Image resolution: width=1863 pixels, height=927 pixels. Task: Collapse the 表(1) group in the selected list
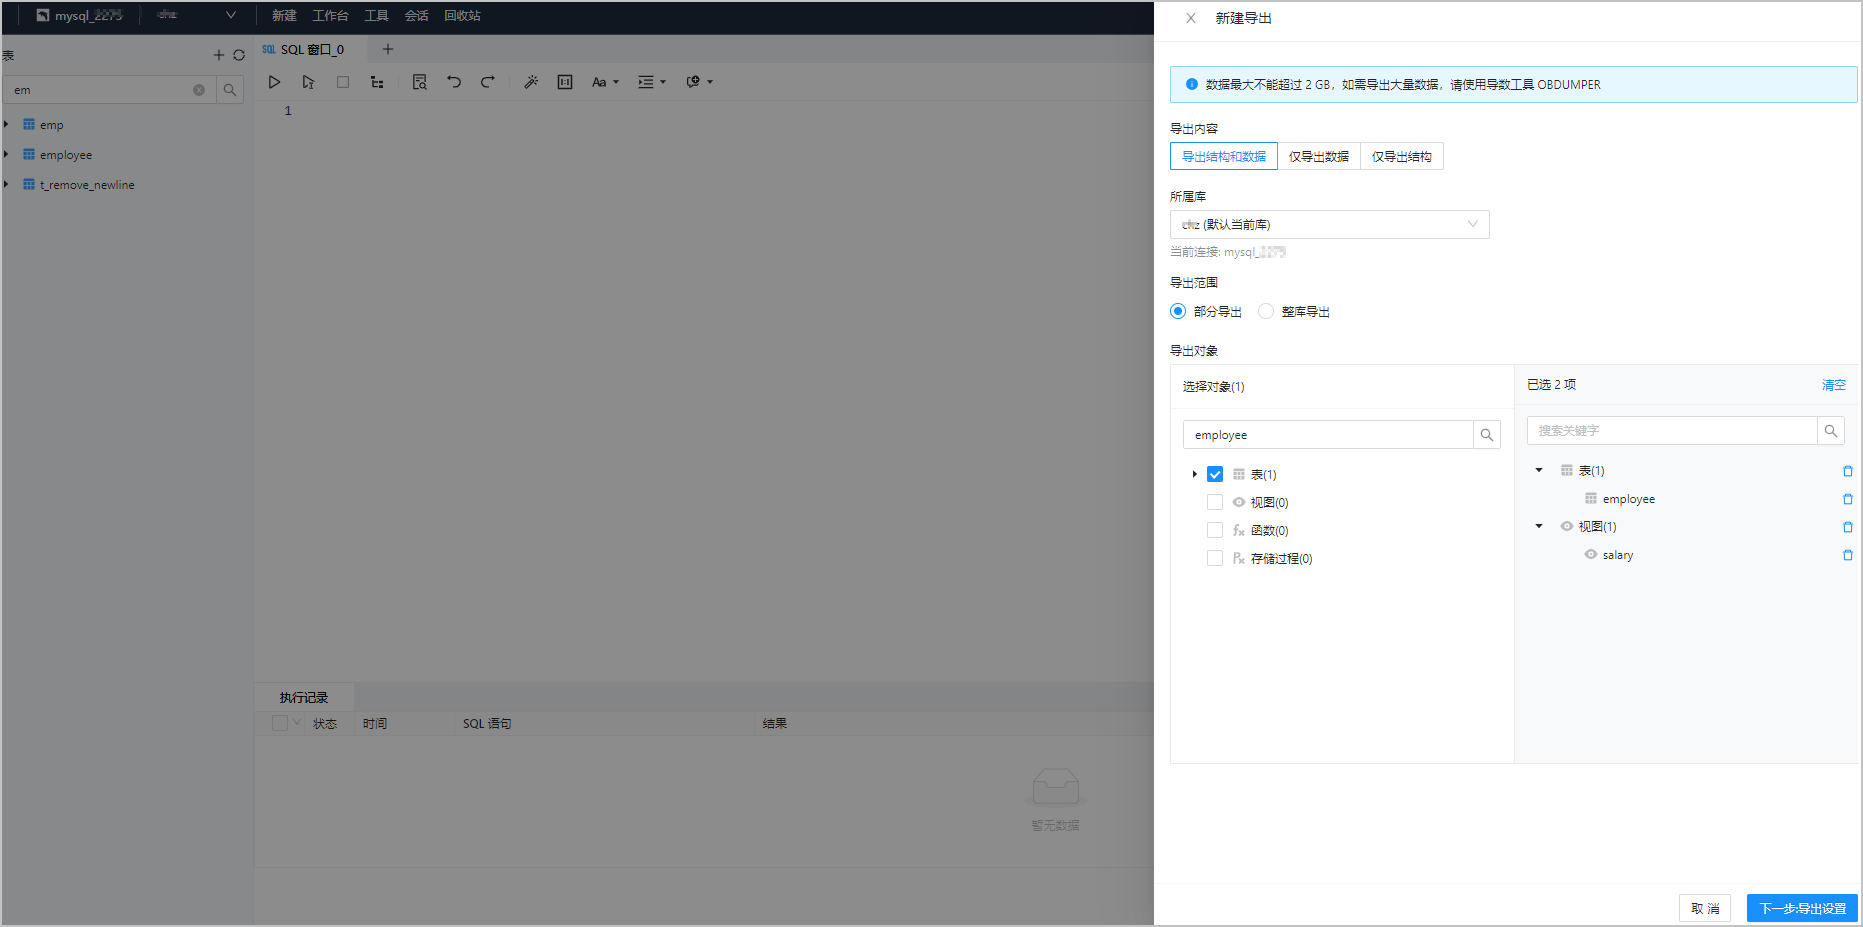click(x=1539, y=470)
